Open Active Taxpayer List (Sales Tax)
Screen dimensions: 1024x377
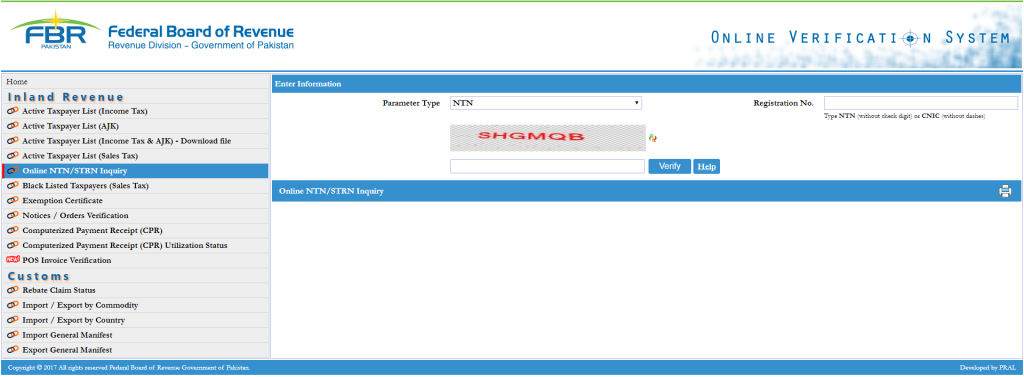click(x=80, y=156)
